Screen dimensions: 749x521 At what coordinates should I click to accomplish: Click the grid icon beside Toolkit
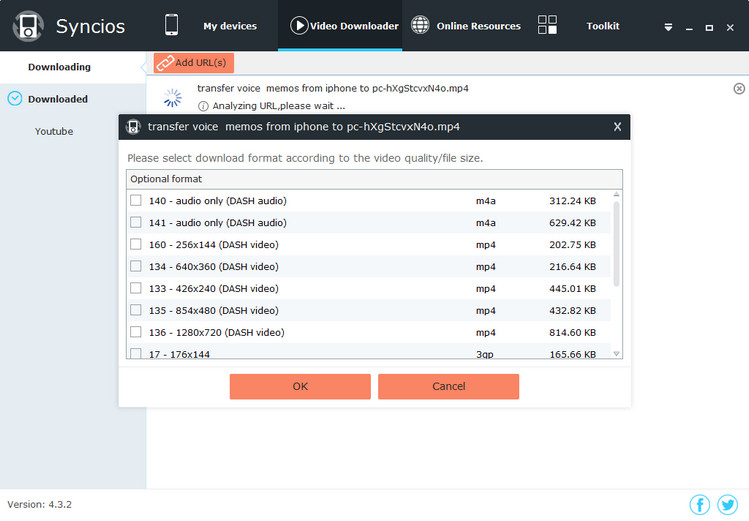click(x=547, y=24)
